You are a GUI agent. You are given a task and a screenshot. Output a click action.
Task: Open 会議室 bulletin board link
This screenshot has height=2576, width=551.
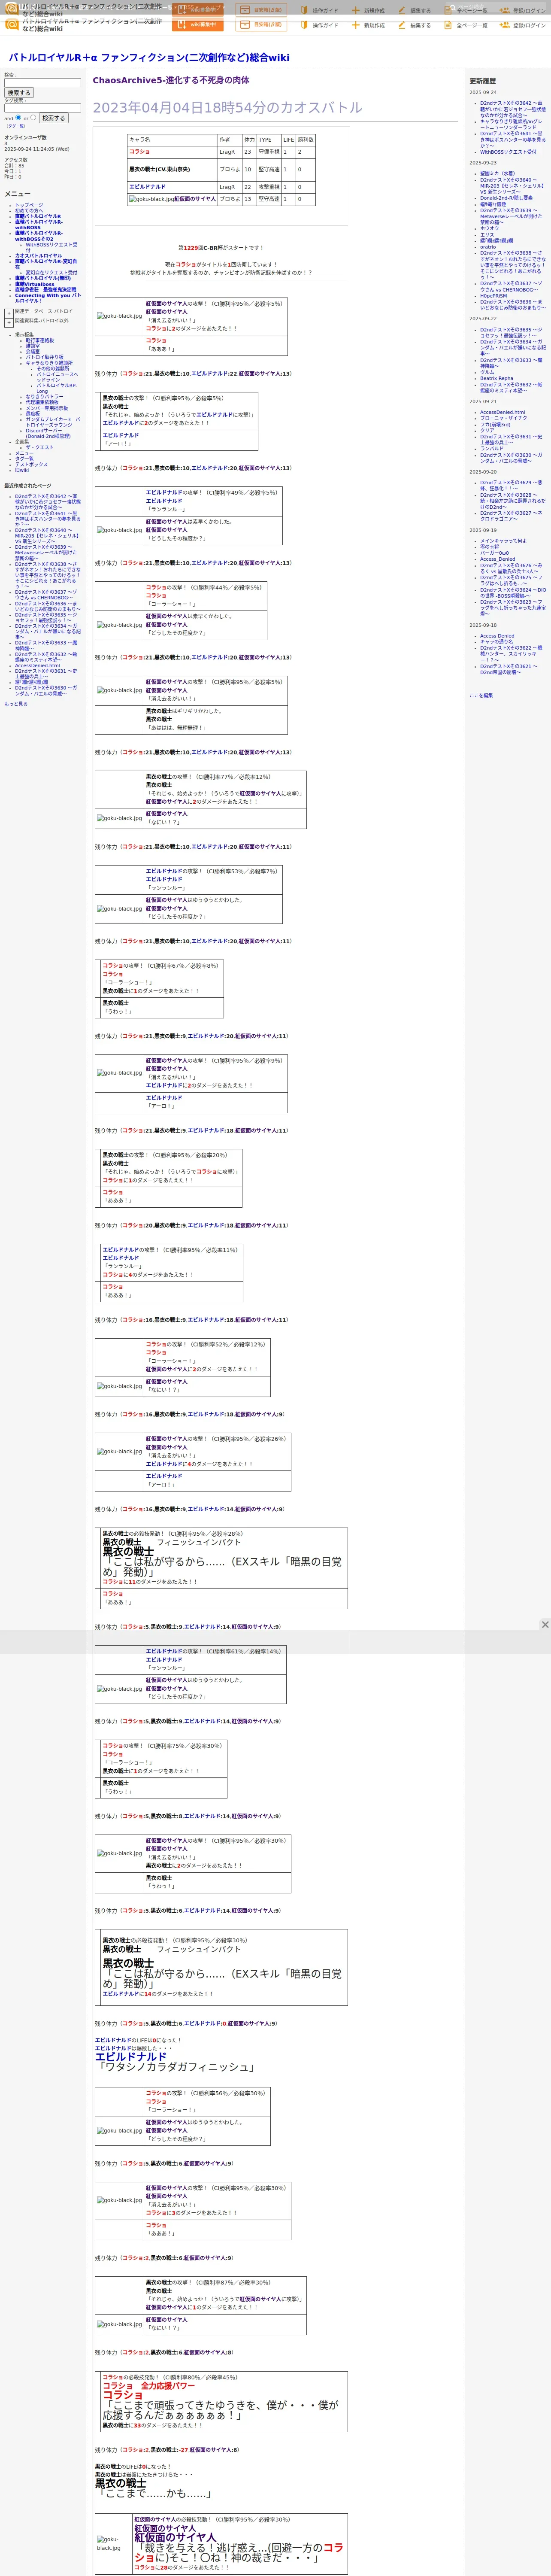click(33, 352)
